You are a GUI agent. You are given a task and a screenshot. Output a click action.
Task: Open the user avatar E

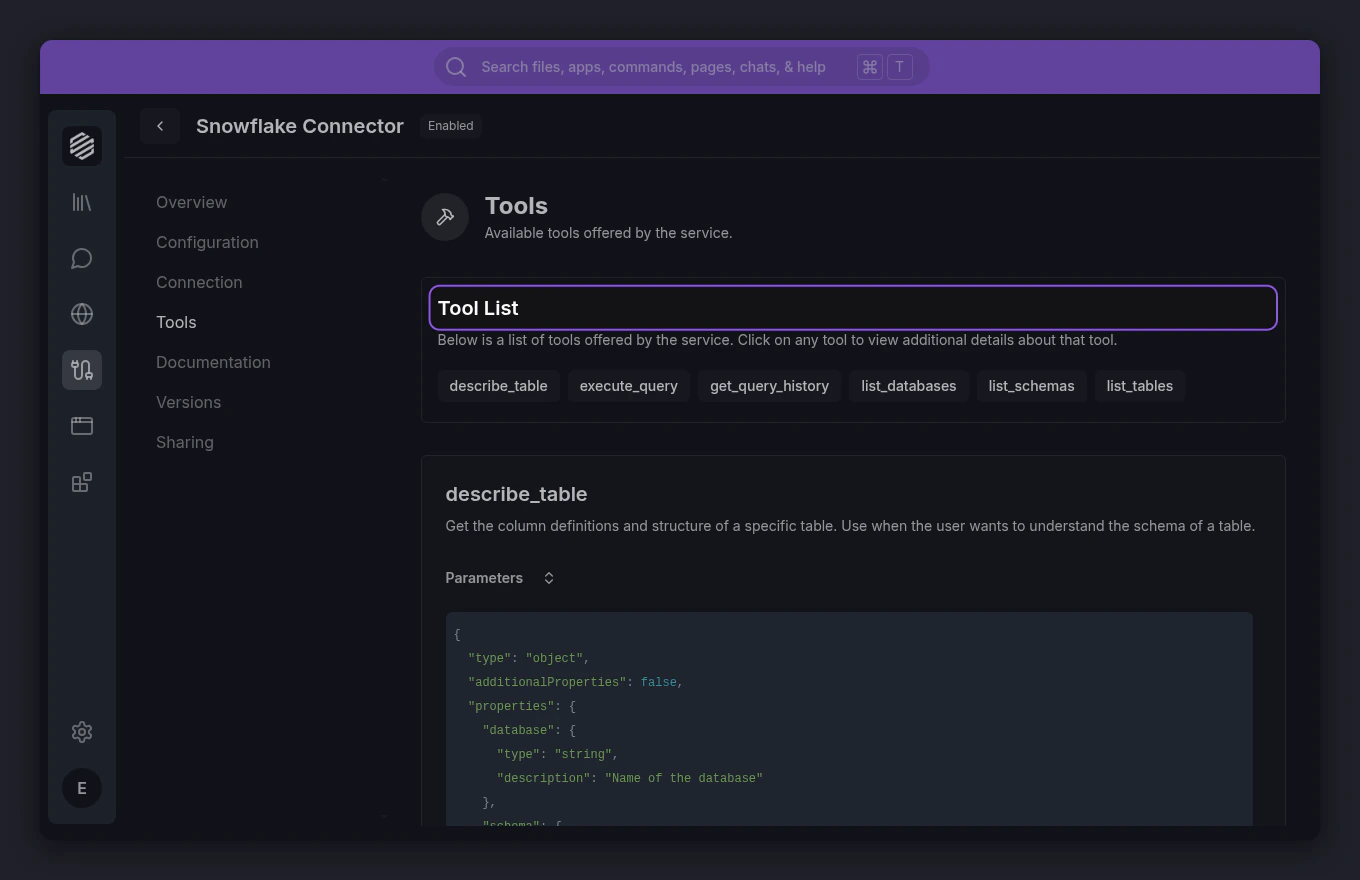point(82,788)
